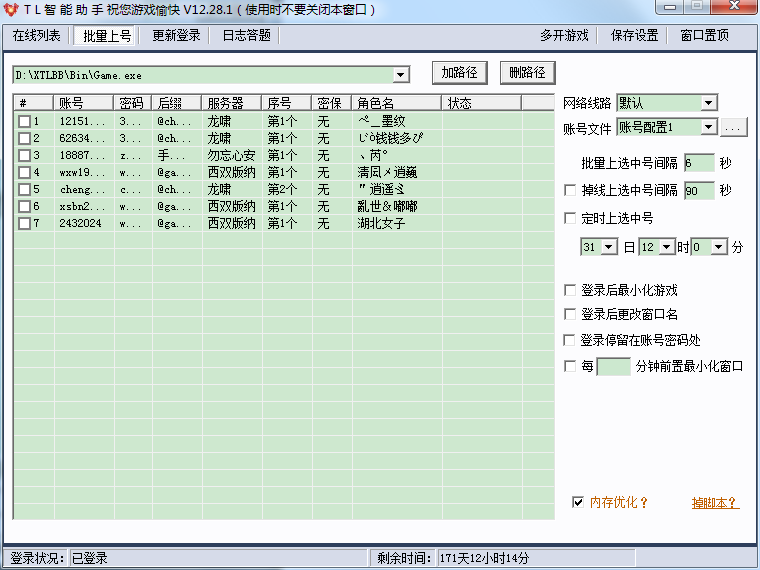
Task: Click 第2个 cell in row 5
Action: (x=282, y=189)
